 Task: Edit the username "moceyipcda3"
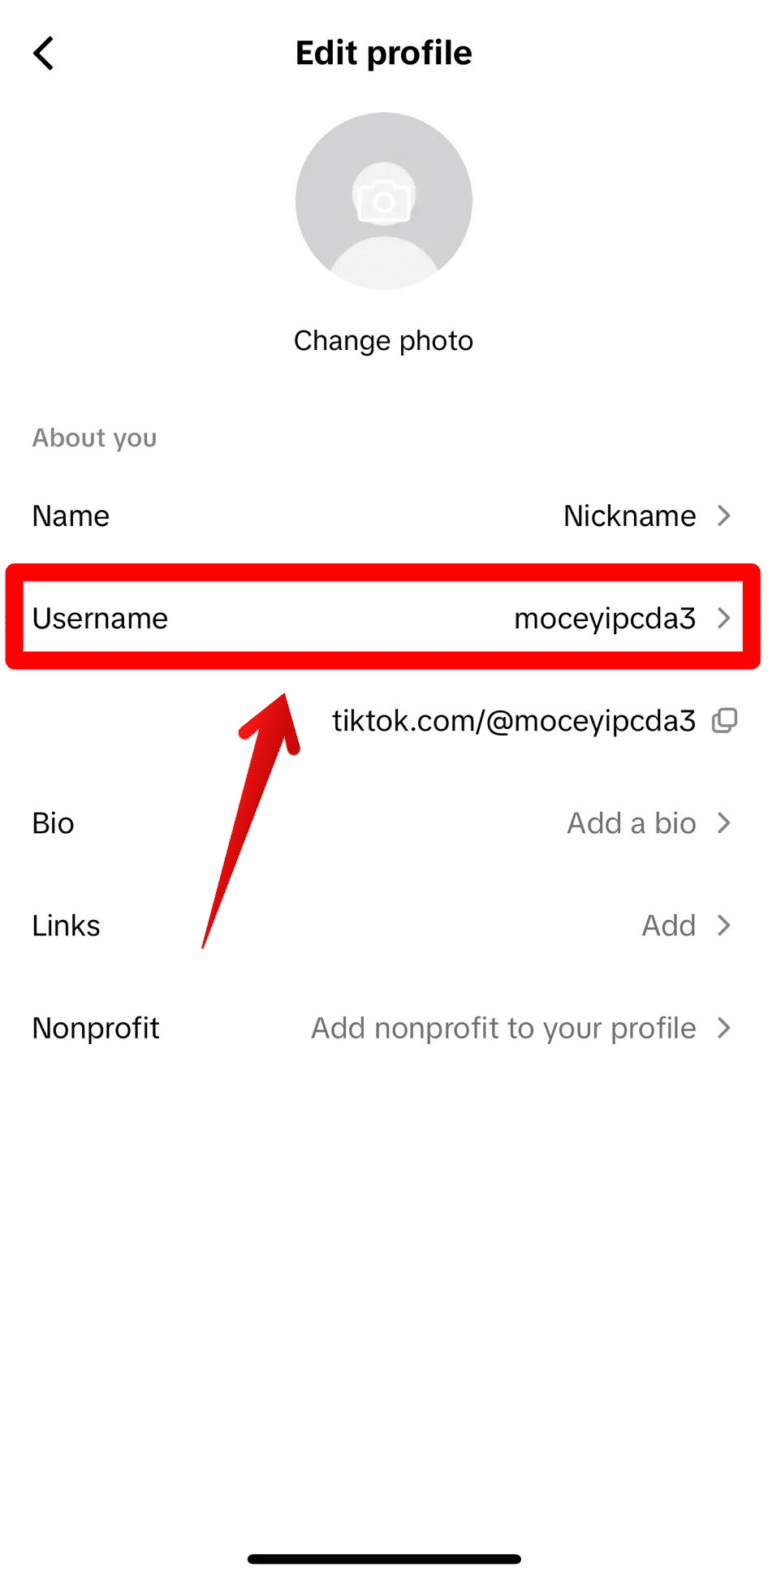(x=605, y=618)
